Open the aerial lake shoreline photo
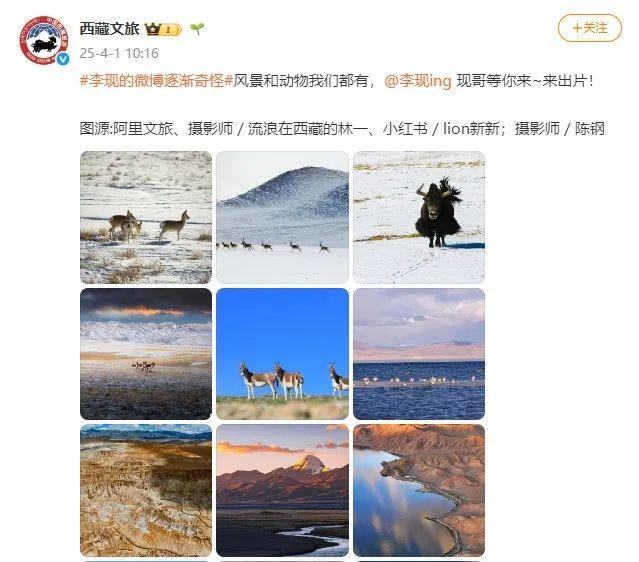 click(x=419, y=490)
